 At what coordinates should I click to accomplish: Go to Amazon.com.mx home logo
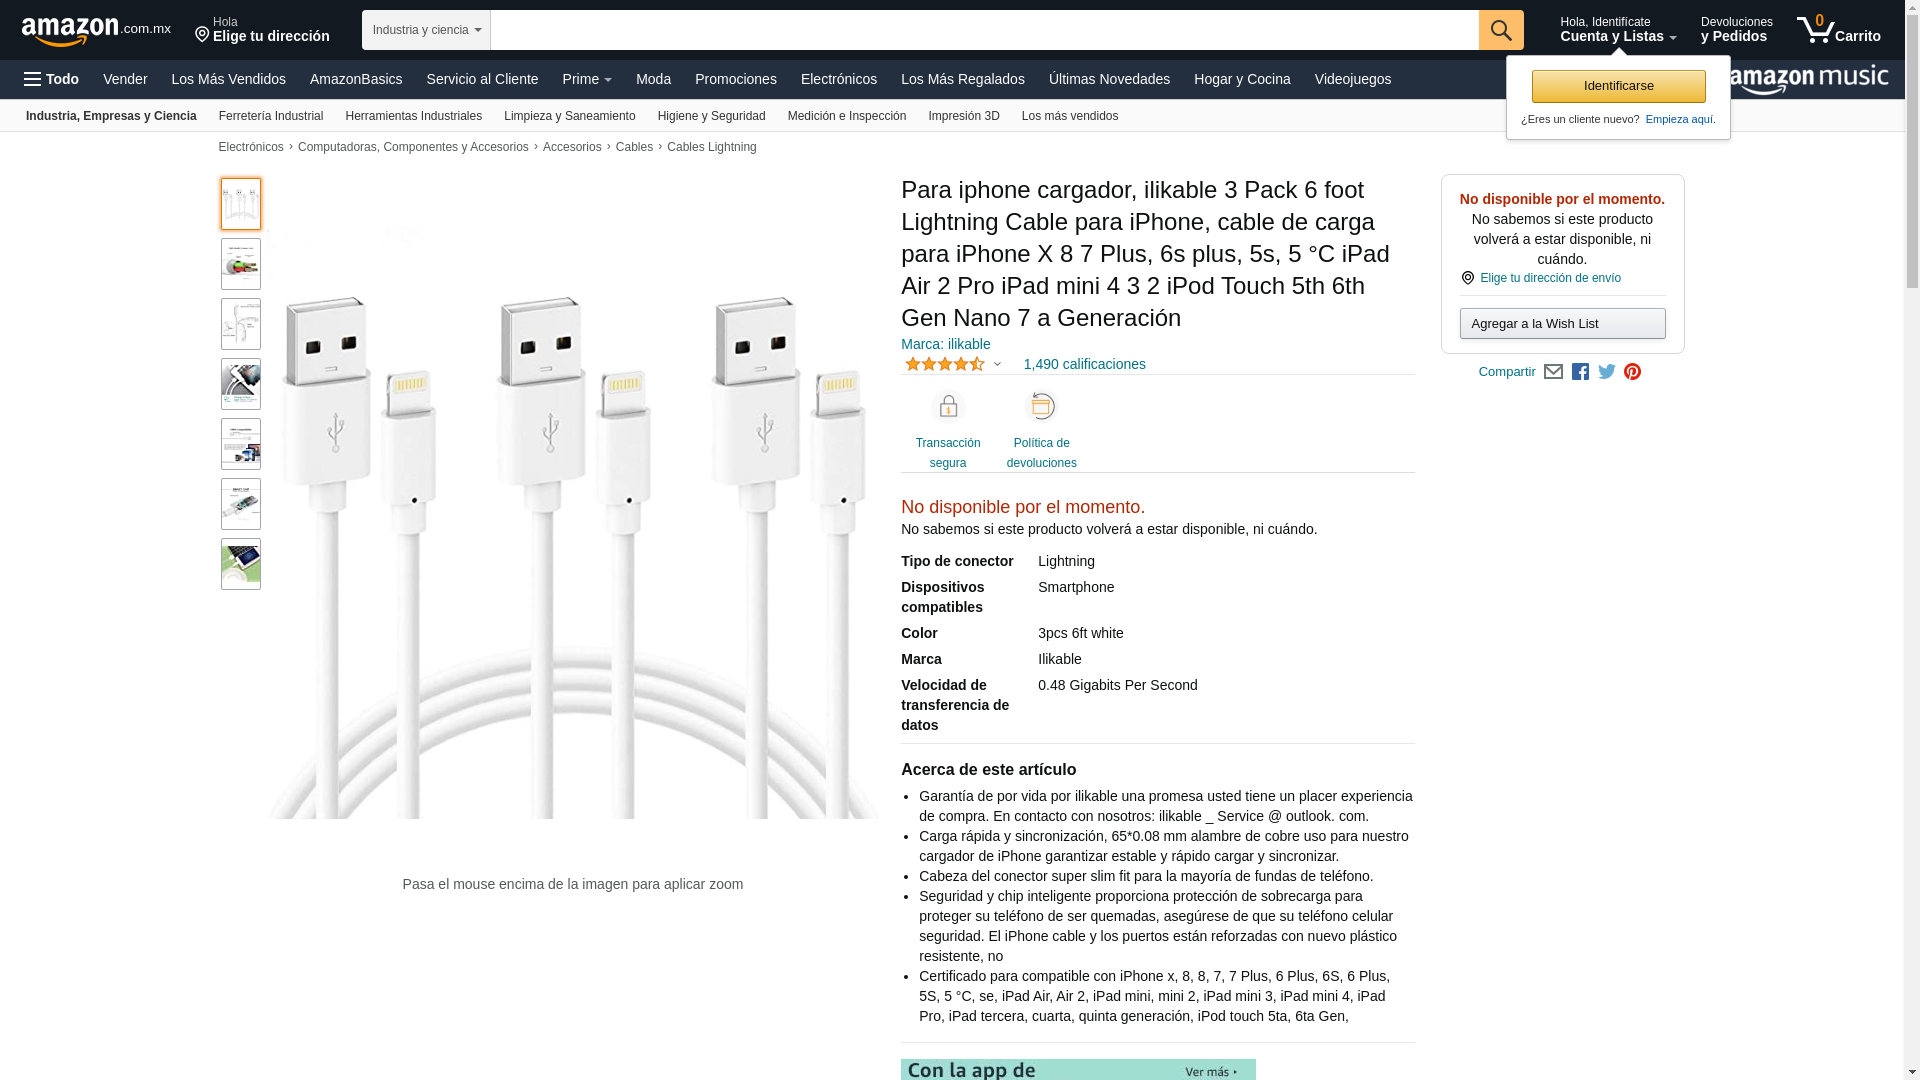click(x=96, y=30)
